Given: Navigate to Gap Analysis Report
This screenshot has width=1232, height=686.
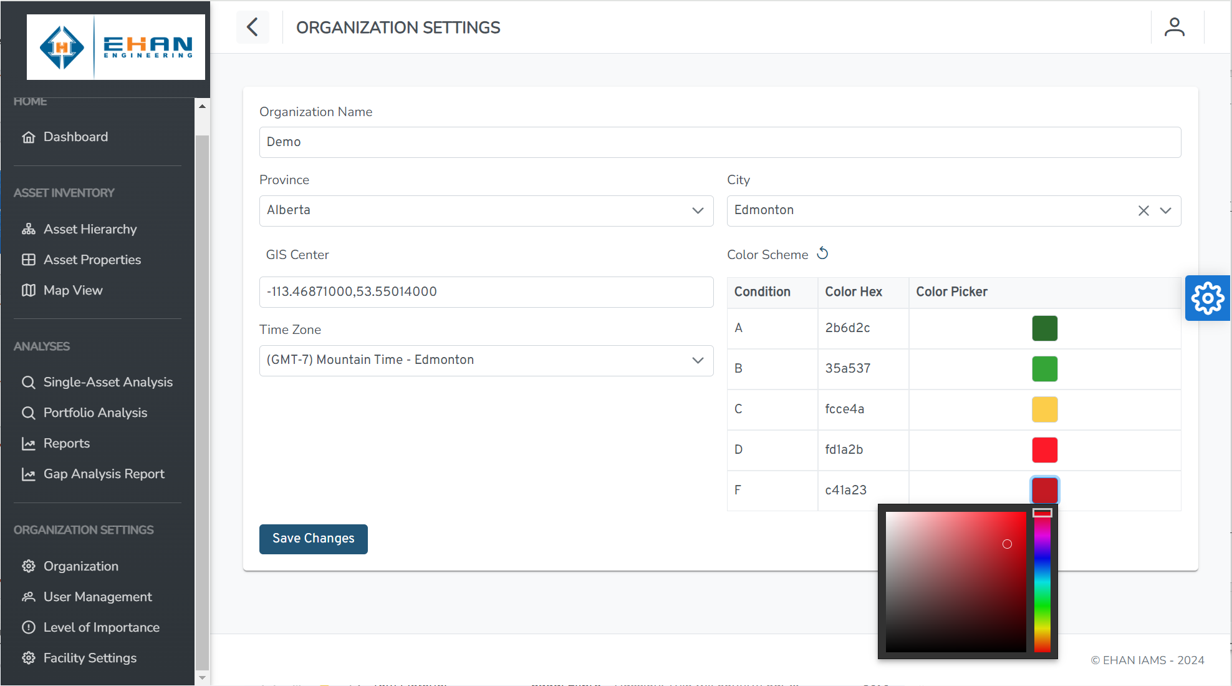Looking at the screenshot, I should 103,474.
